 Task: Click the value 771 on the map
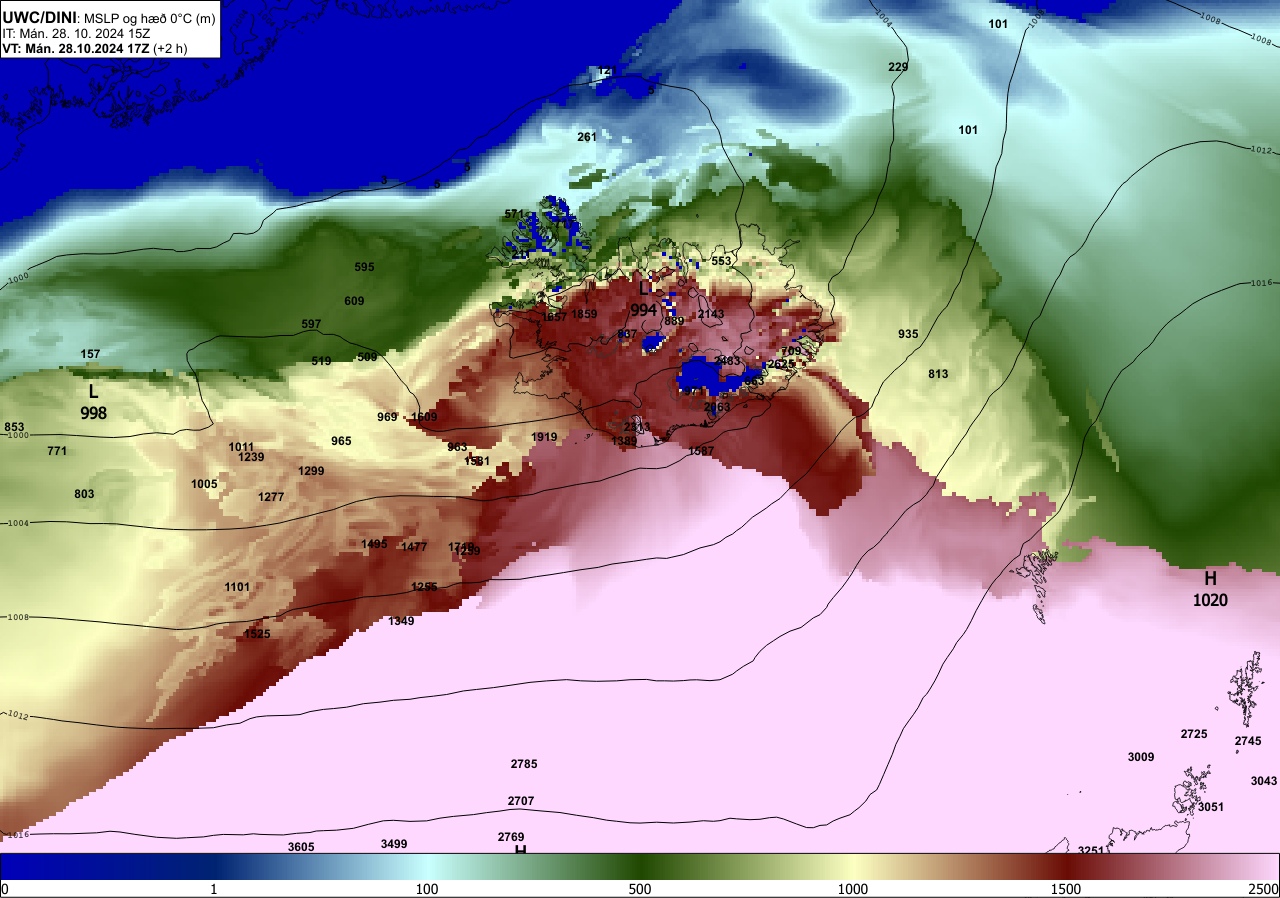point(57,451)
